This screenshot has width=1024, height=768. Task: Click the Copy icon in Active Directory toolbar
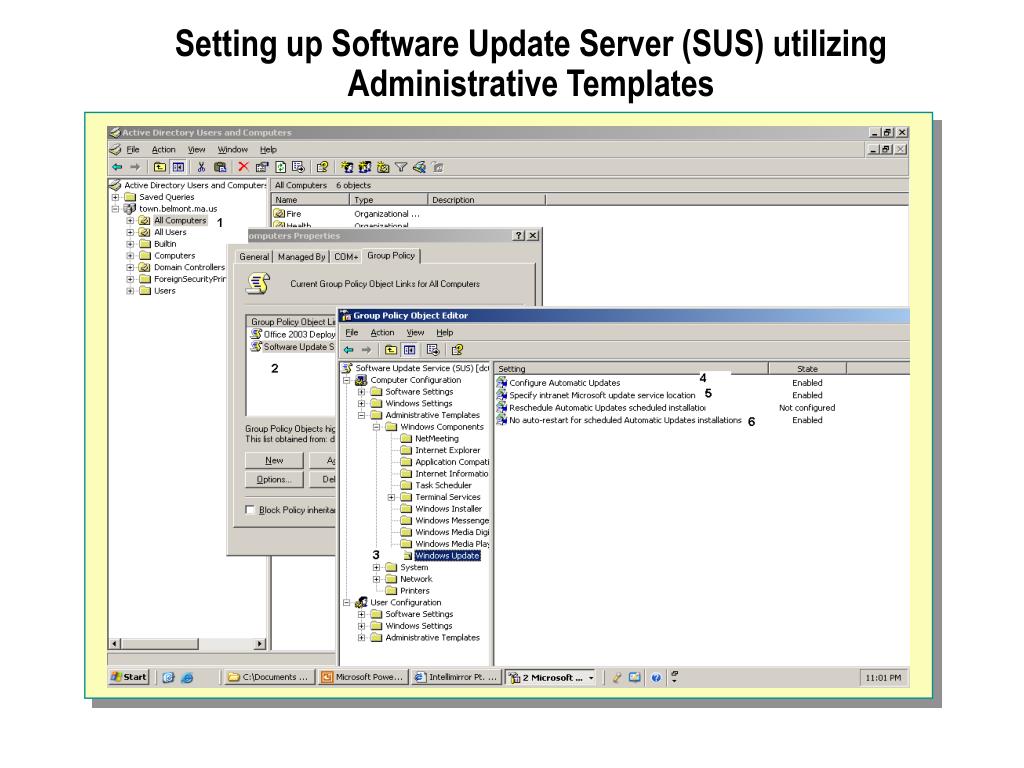pyautogui.click(x=220, y=167)
